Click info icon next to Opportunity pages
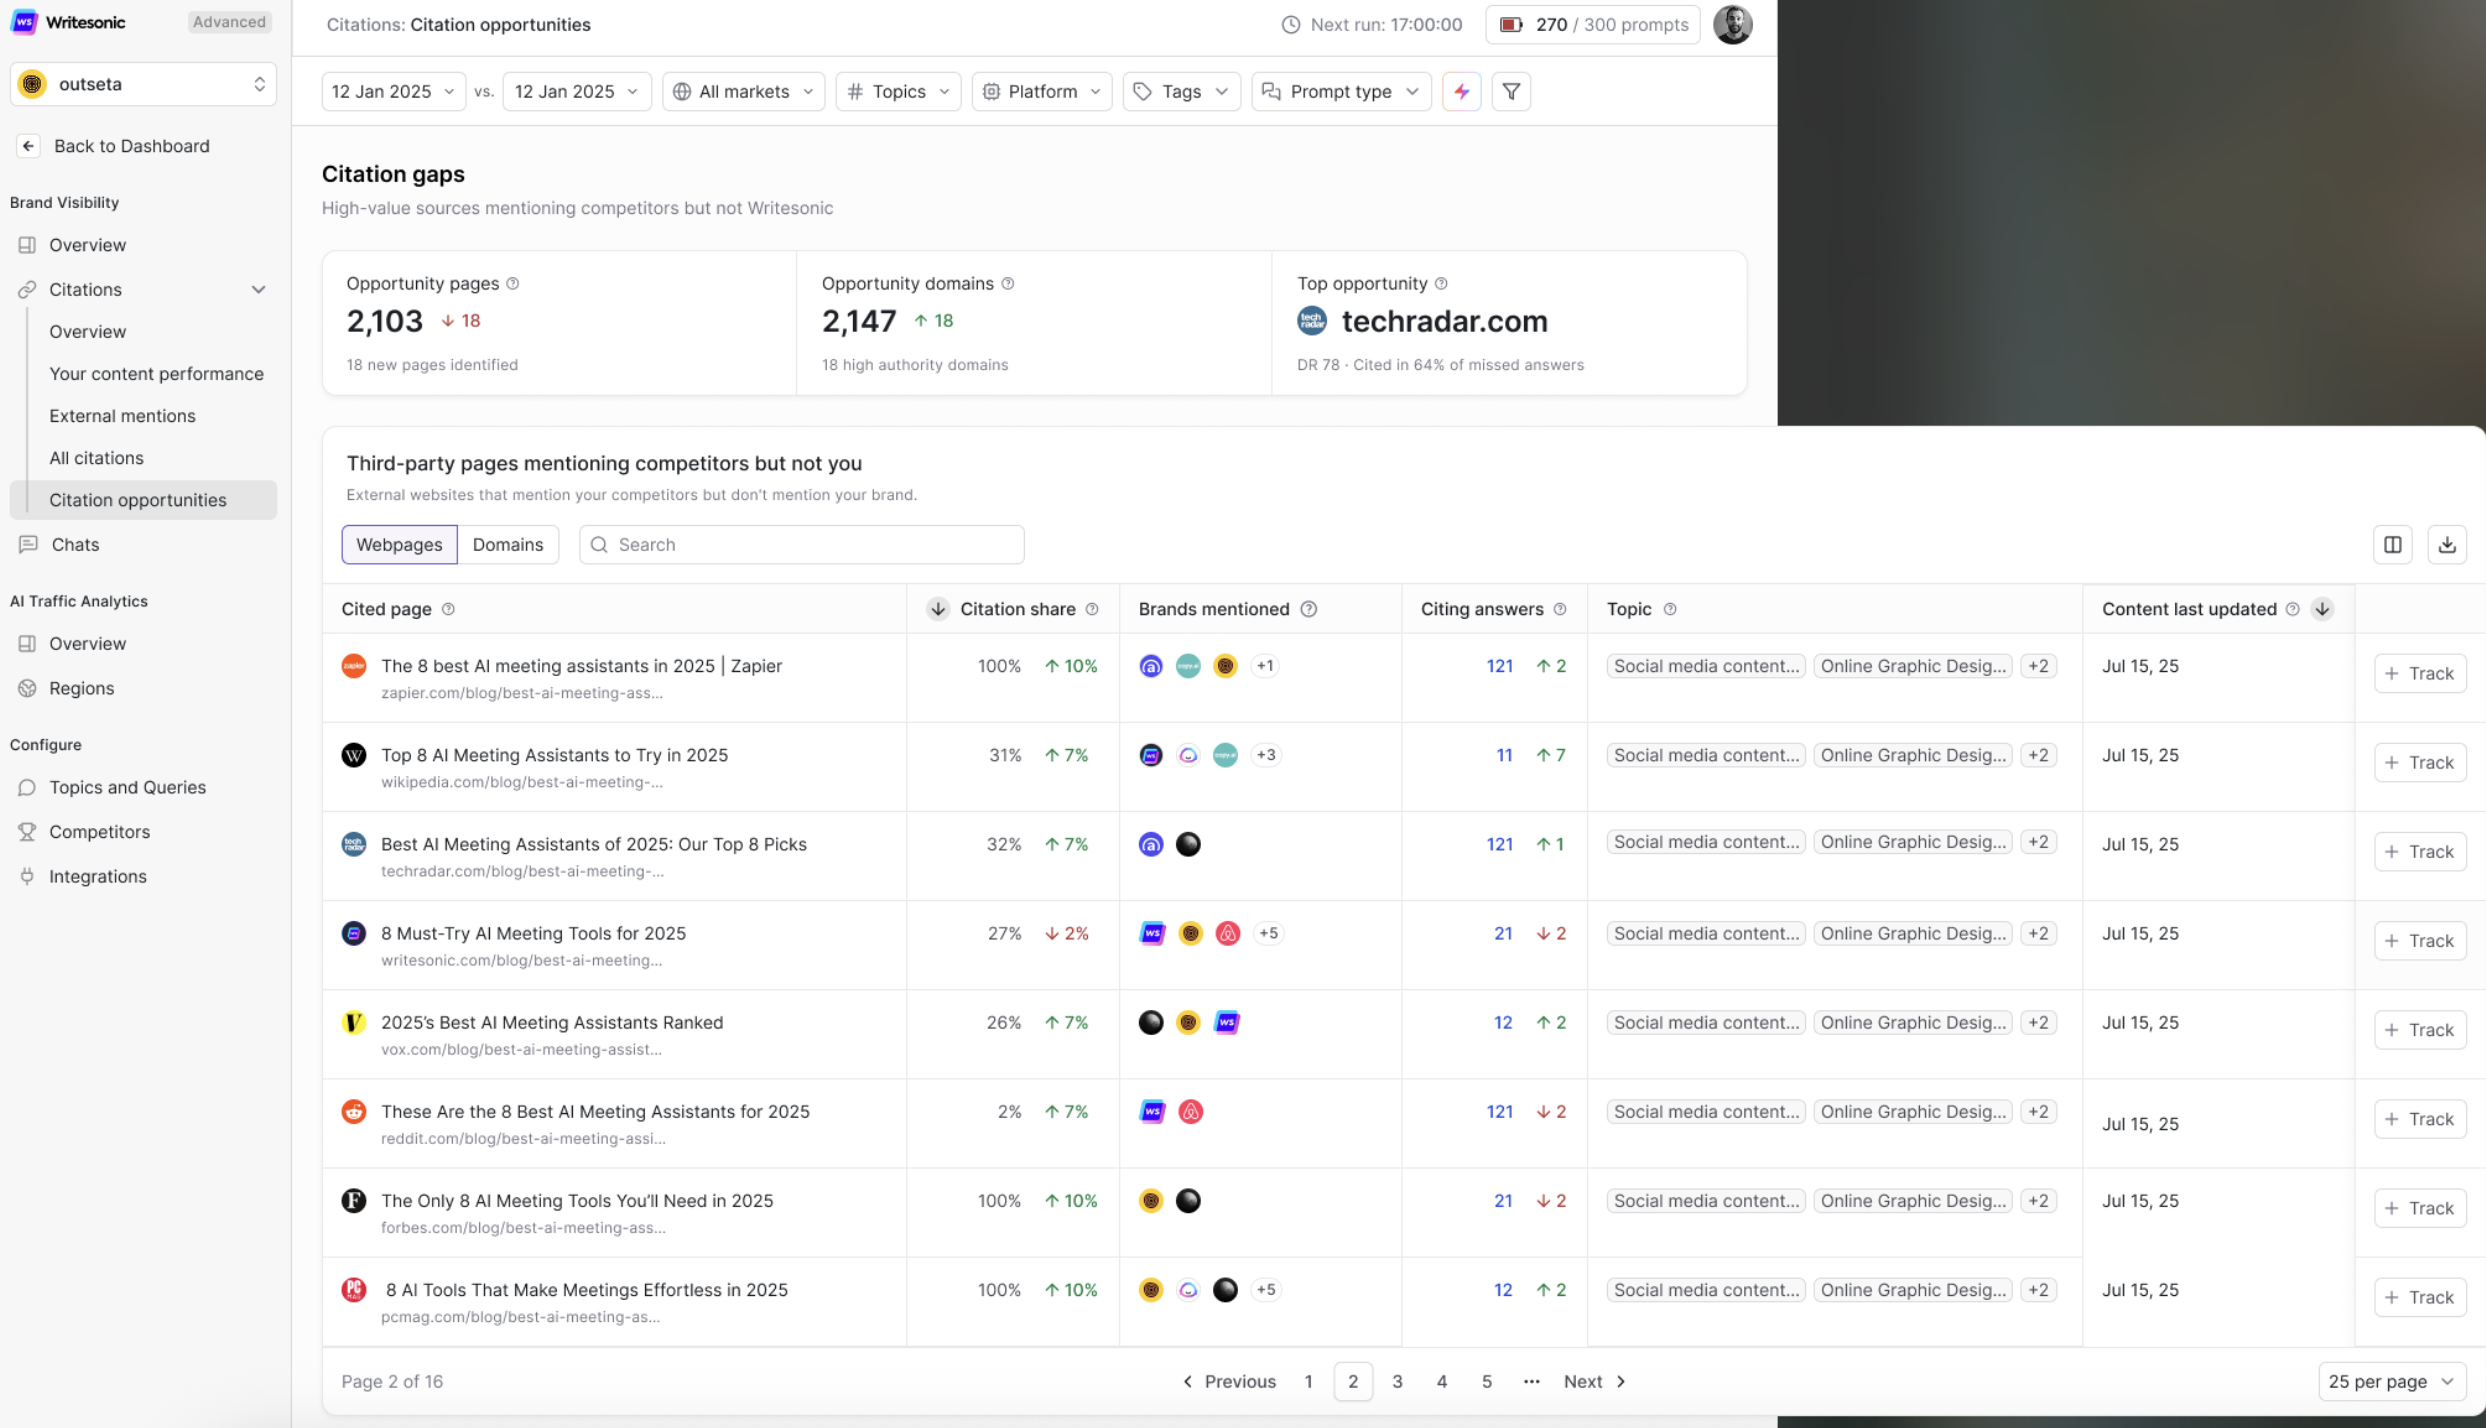This screenshot has height=1428, width=2486. [513, 283]
